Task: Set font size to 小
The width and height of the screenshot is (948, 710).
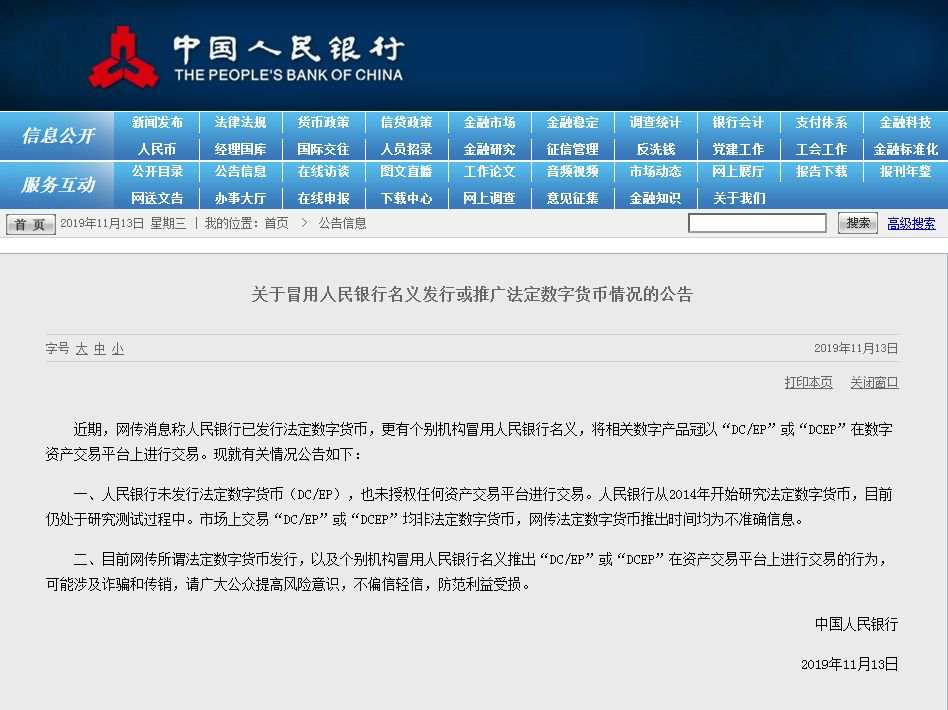Action: 118,348
